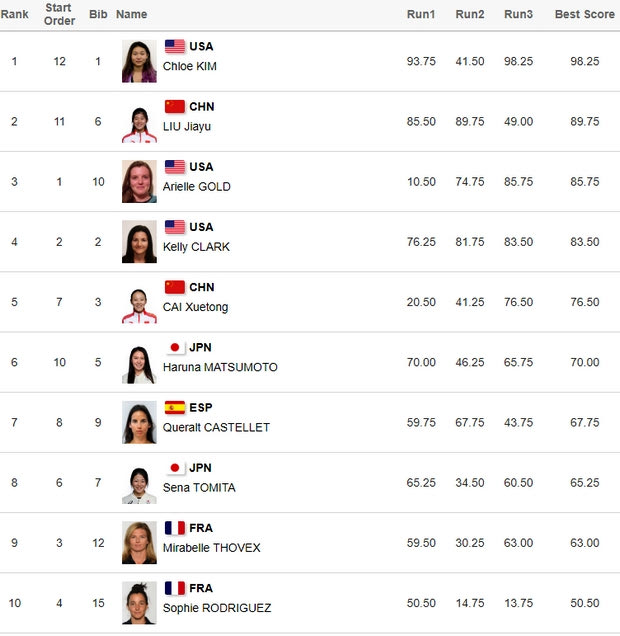Click the Japan flag beside Sena TOMITA

(175, 468)
